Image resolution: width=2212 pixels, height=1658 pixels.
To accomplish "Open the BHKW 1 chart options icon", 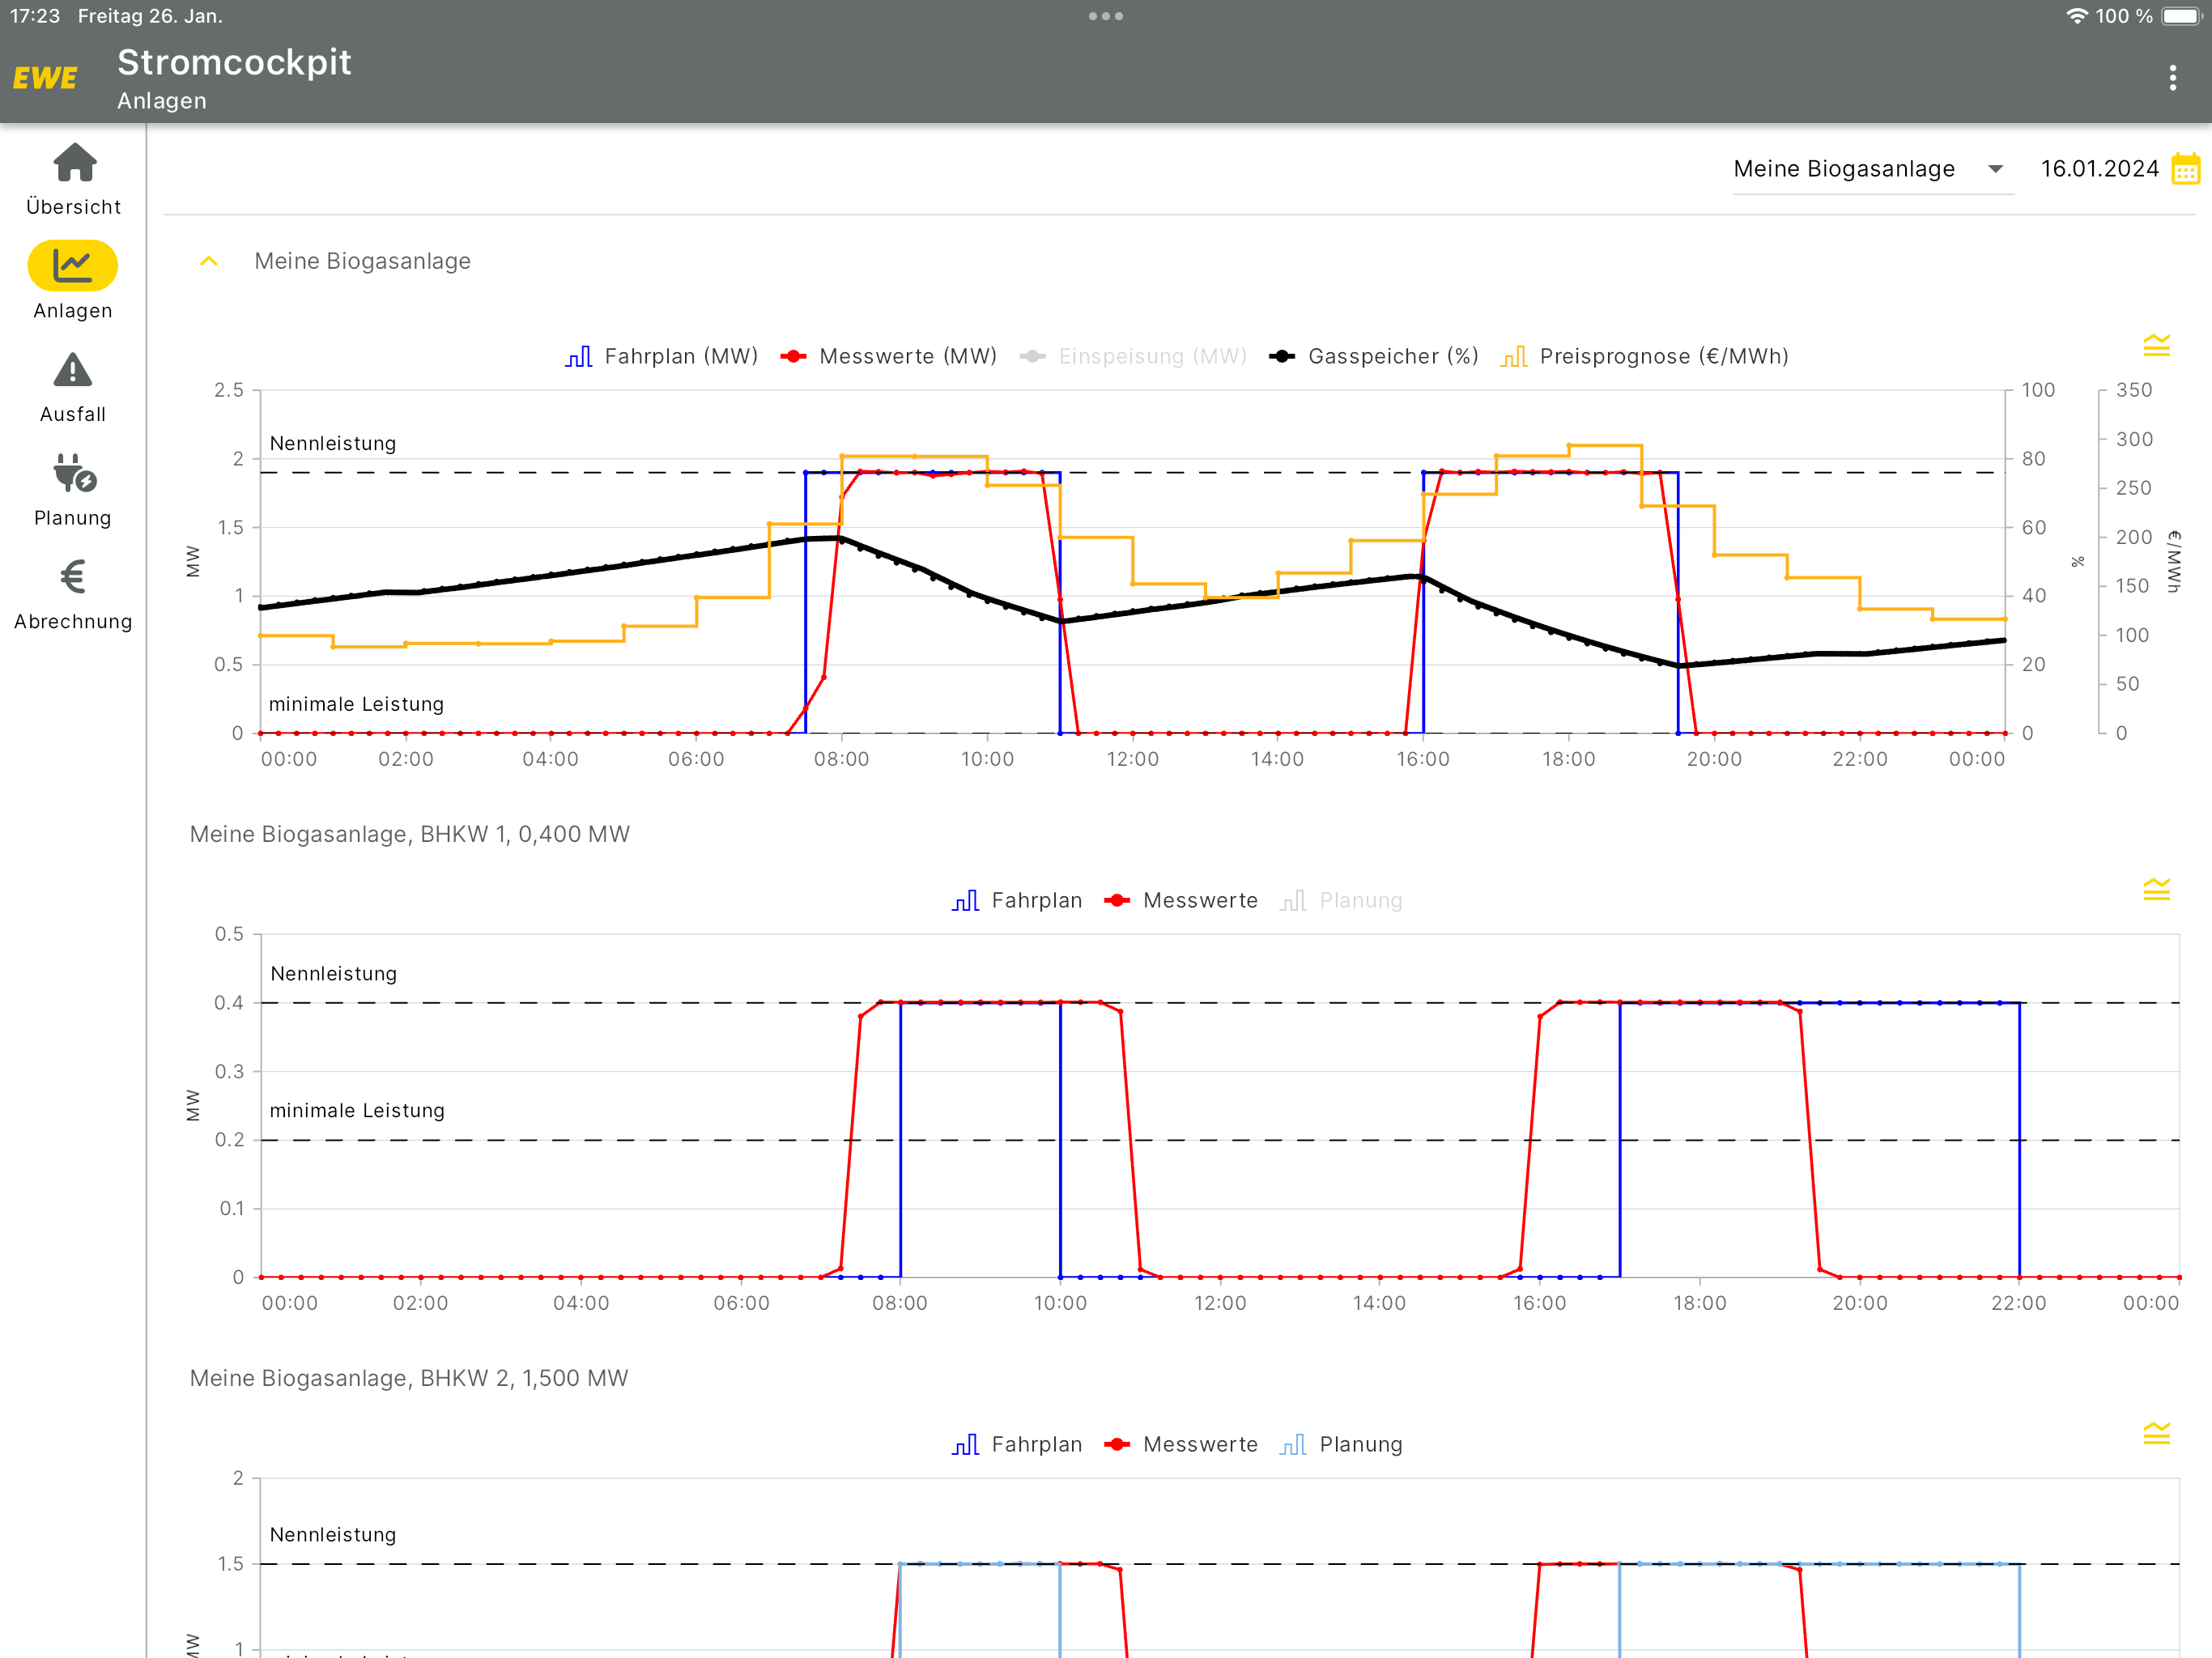I will [x=2156, y=890].
